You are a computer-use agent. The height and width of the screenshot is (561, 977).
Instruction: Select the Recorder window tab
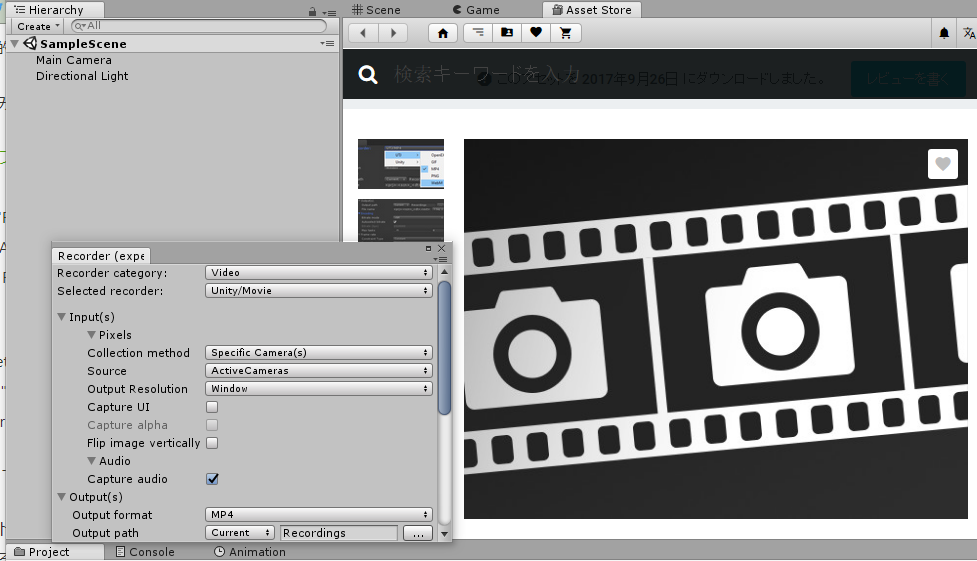coord(101,256)
